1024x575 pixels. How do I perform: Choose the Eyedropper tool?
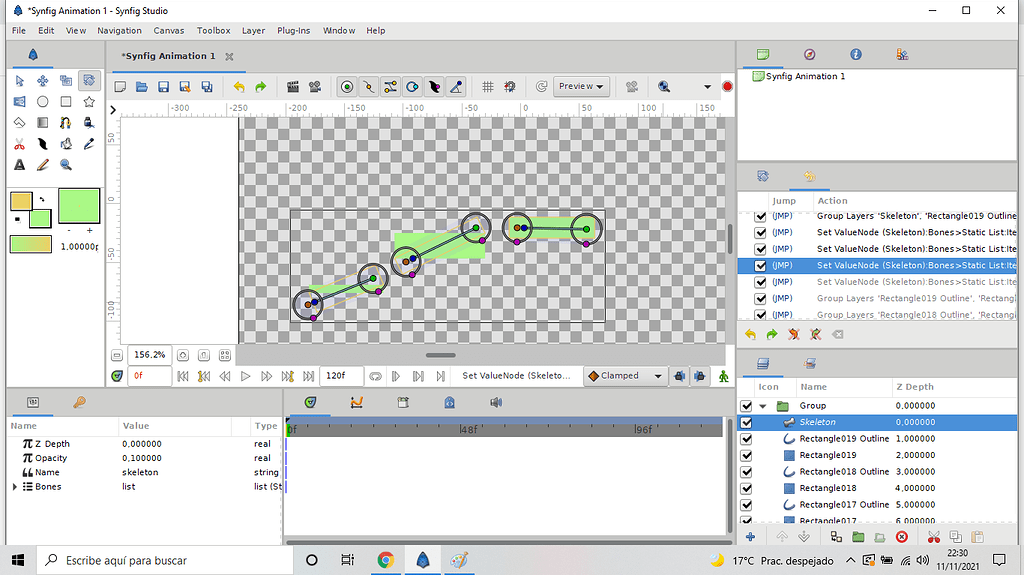89,144
